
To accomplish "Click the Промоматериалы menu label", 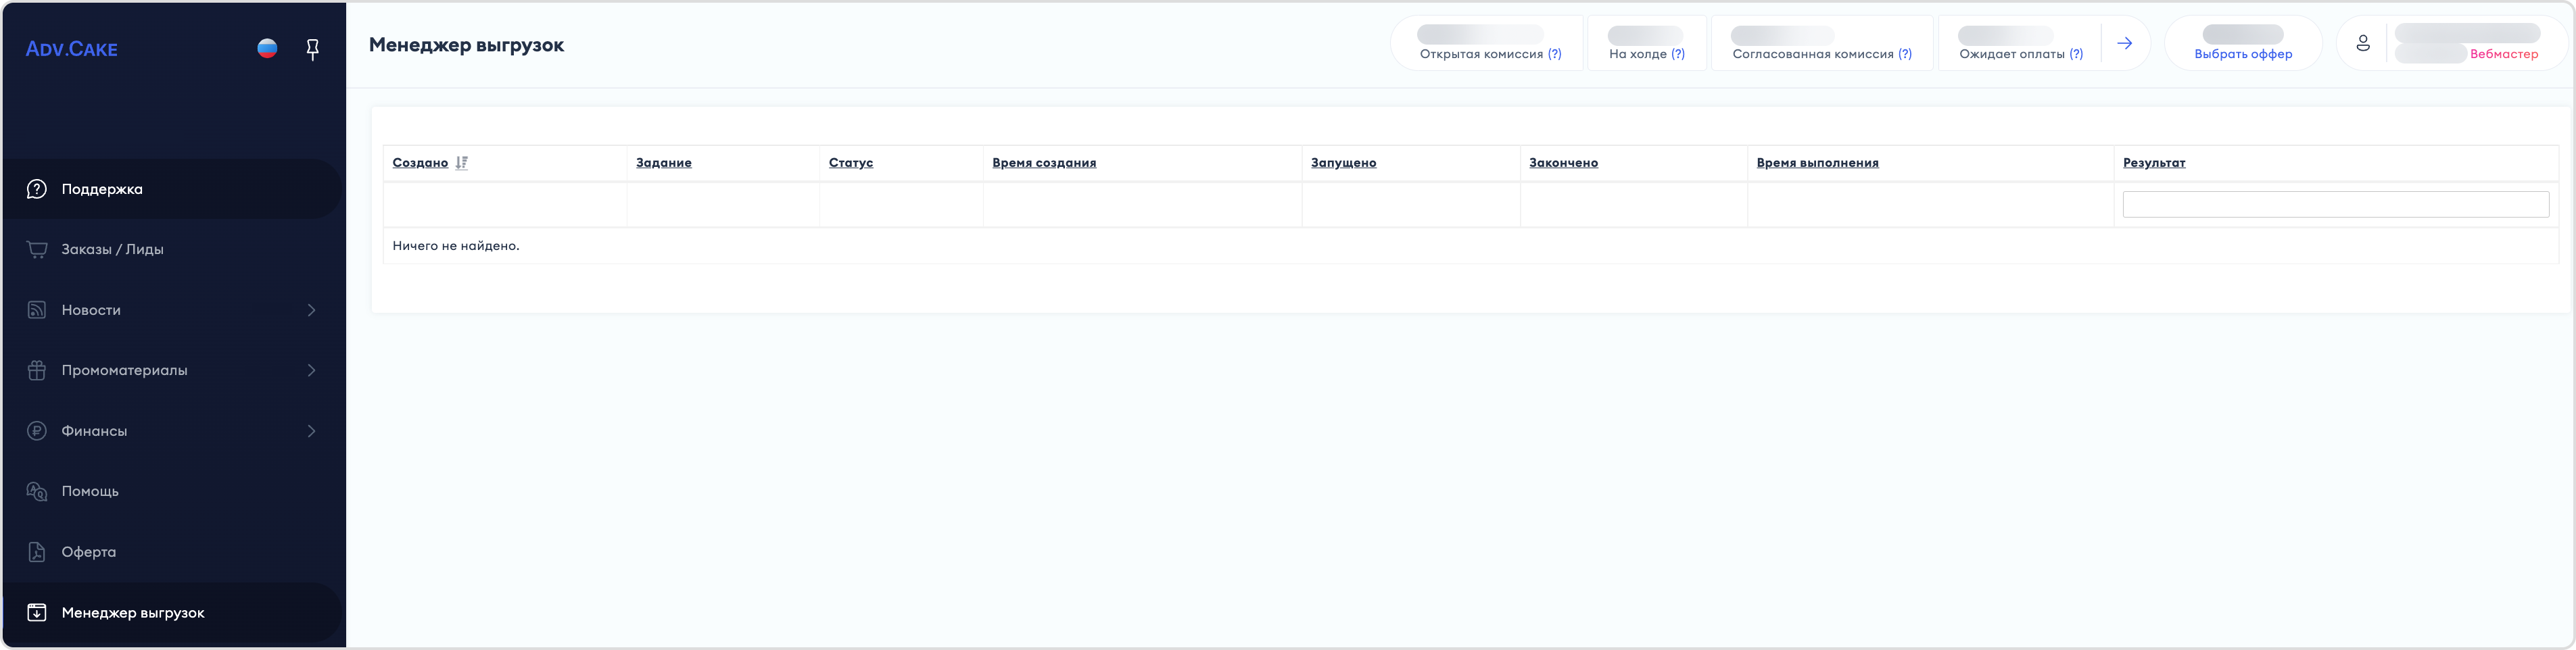I will point(125,370).
